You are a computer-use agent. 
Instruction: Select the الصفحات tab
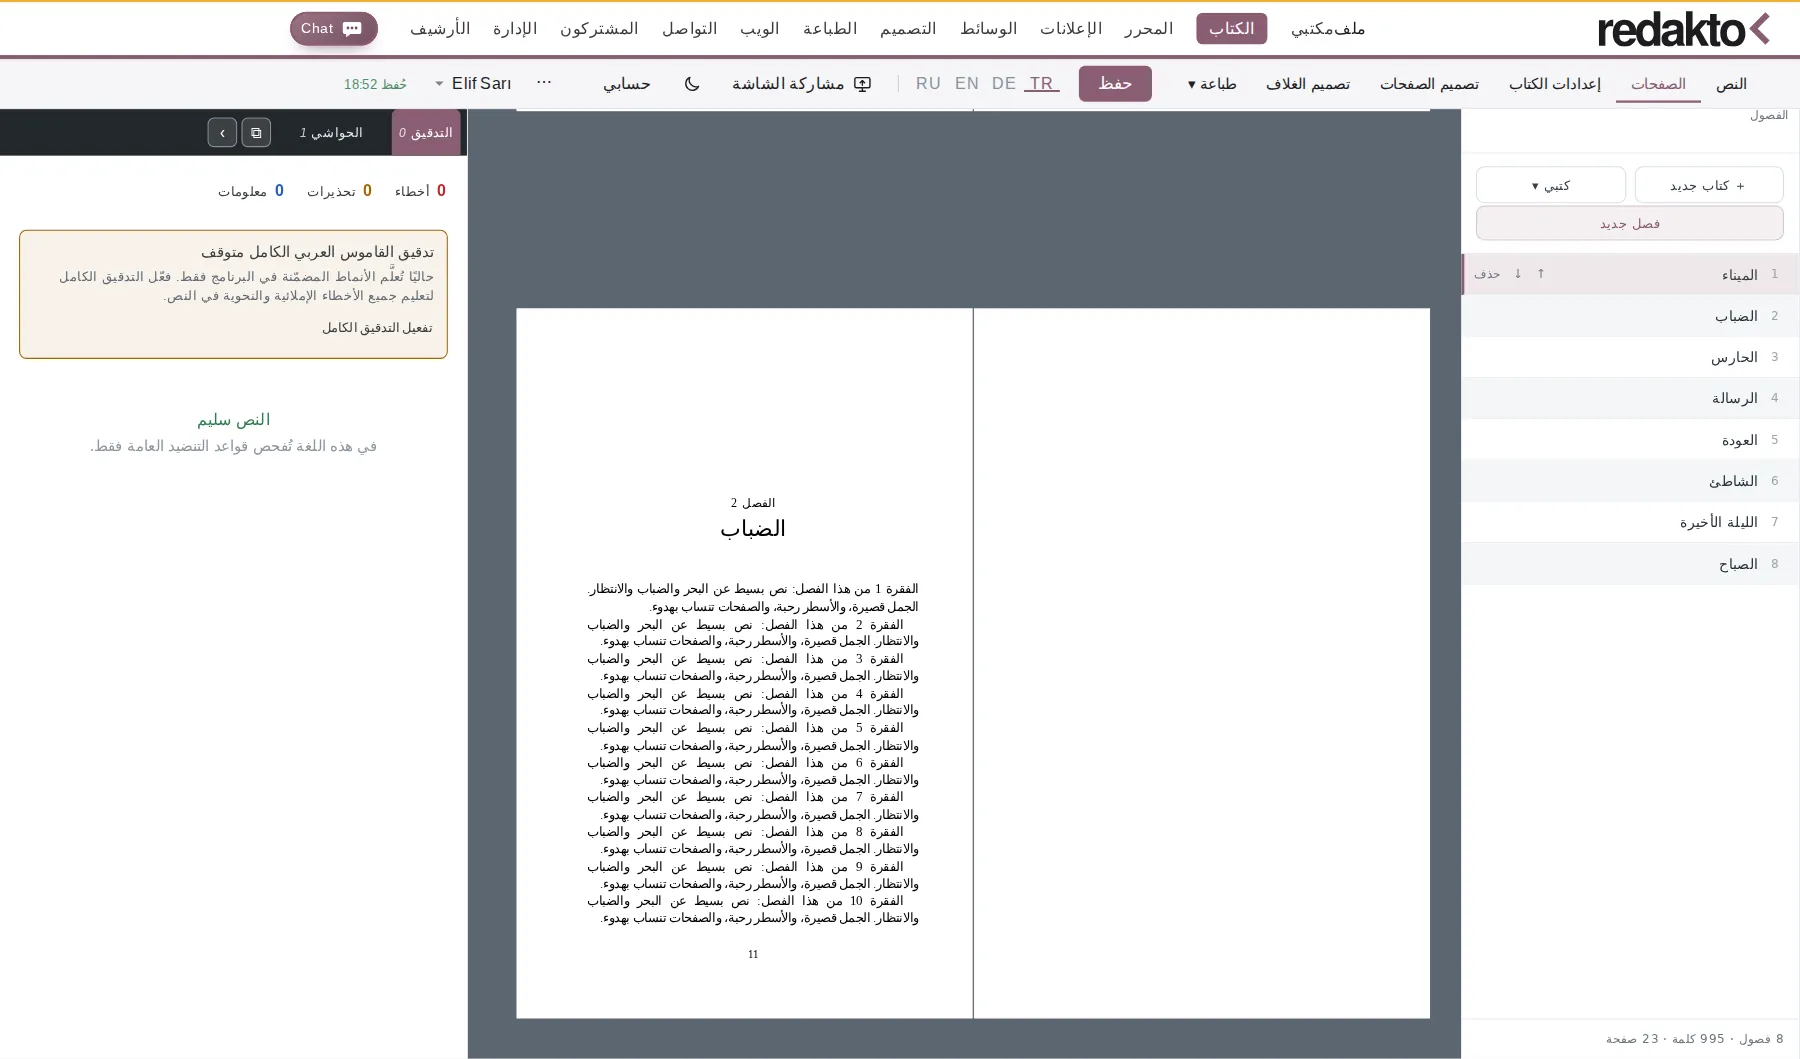(1658, 84)
